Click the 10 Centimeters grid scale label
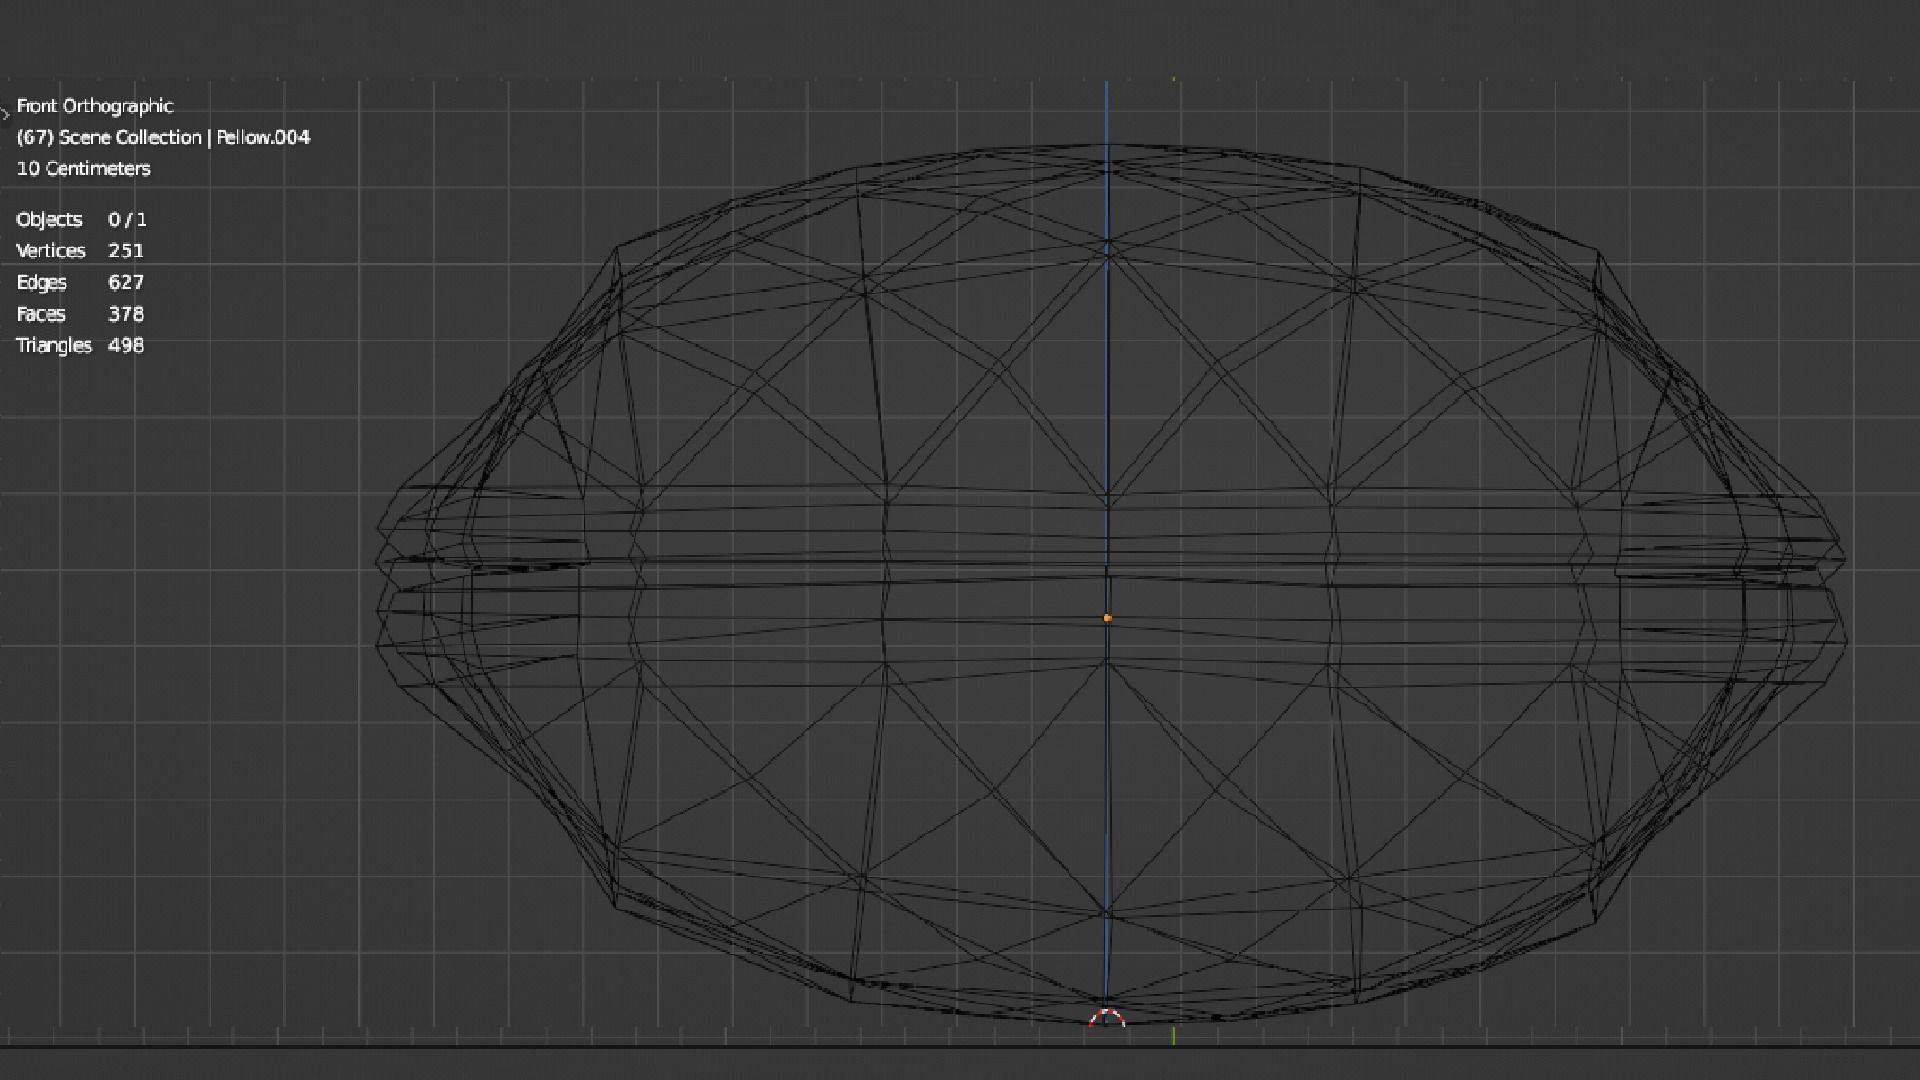This screenshot has width=1920, height=1080. tap(83, 168)
